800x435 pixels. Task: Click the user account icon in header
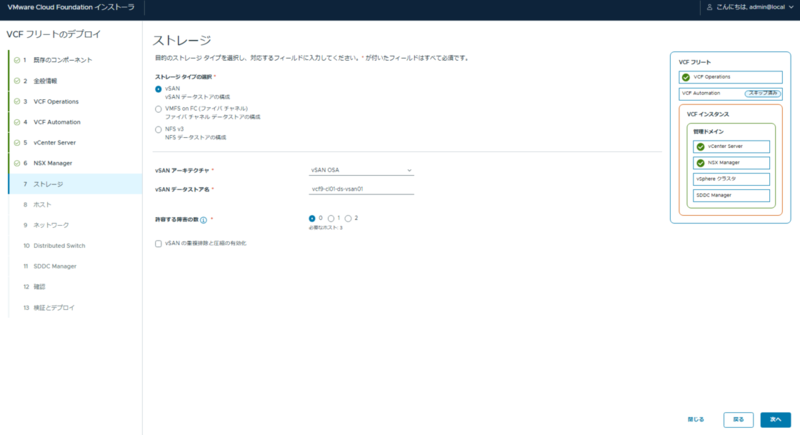pos(709,7)
